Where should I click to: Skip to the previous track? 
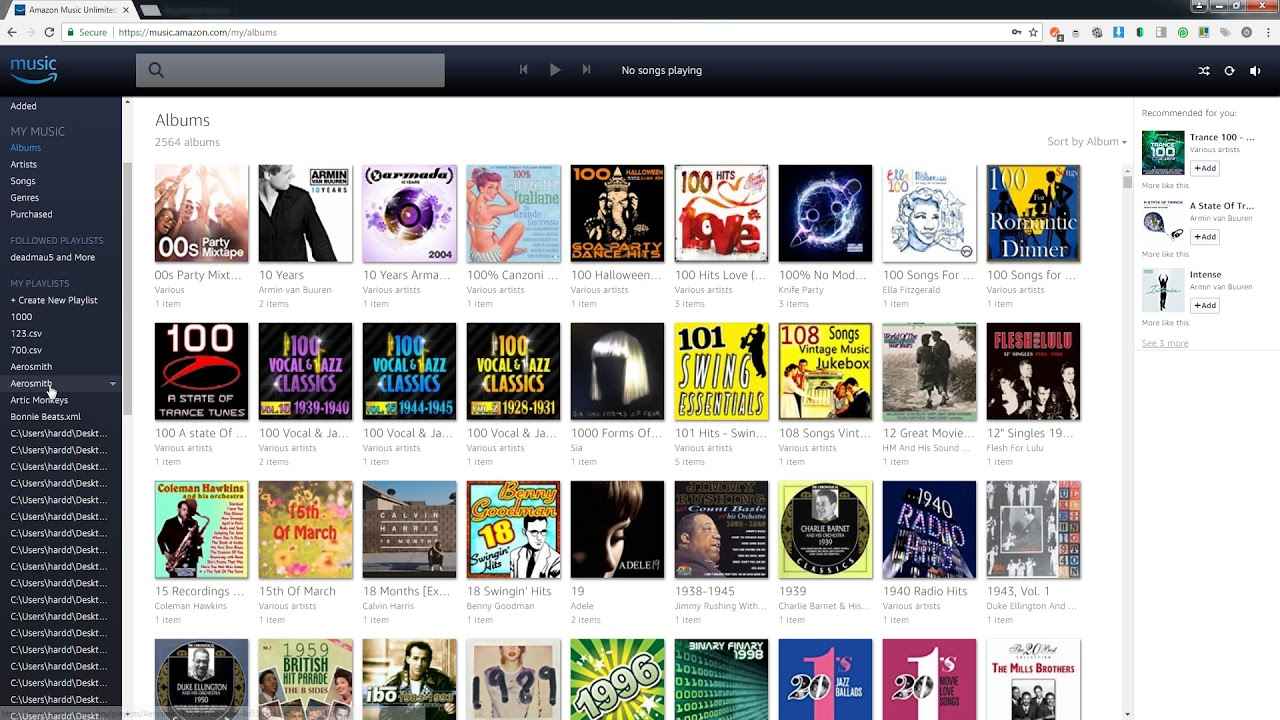(x=523, y=70)
